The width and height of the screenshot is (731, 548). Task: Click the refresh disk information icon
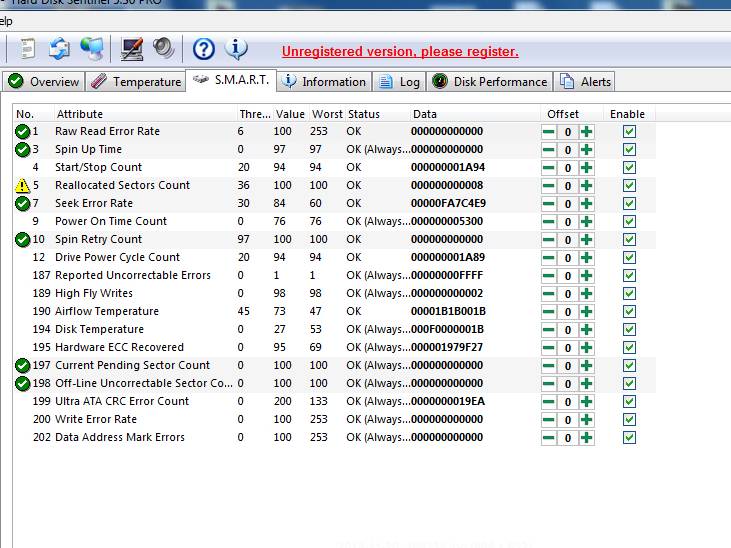59,49
